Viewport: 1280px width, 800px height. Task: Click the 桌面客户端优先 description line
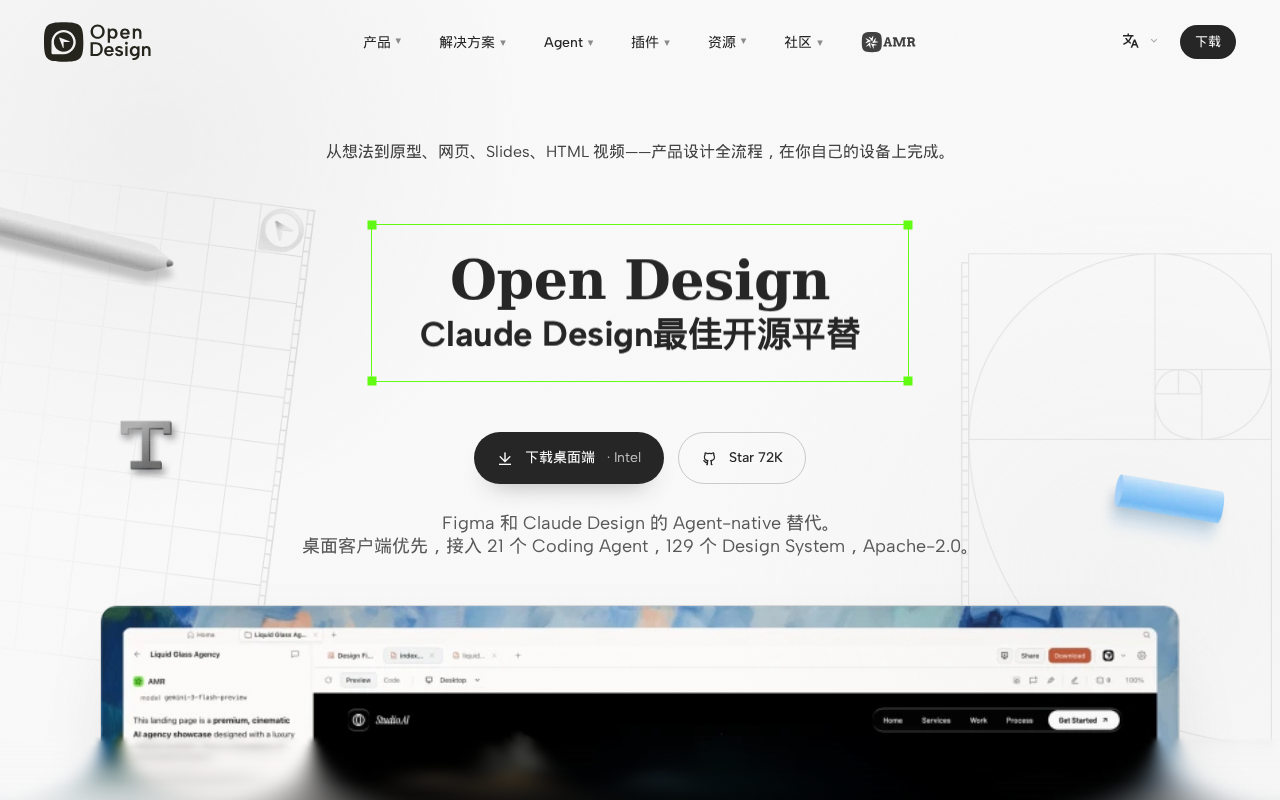(x=638, y=547)
